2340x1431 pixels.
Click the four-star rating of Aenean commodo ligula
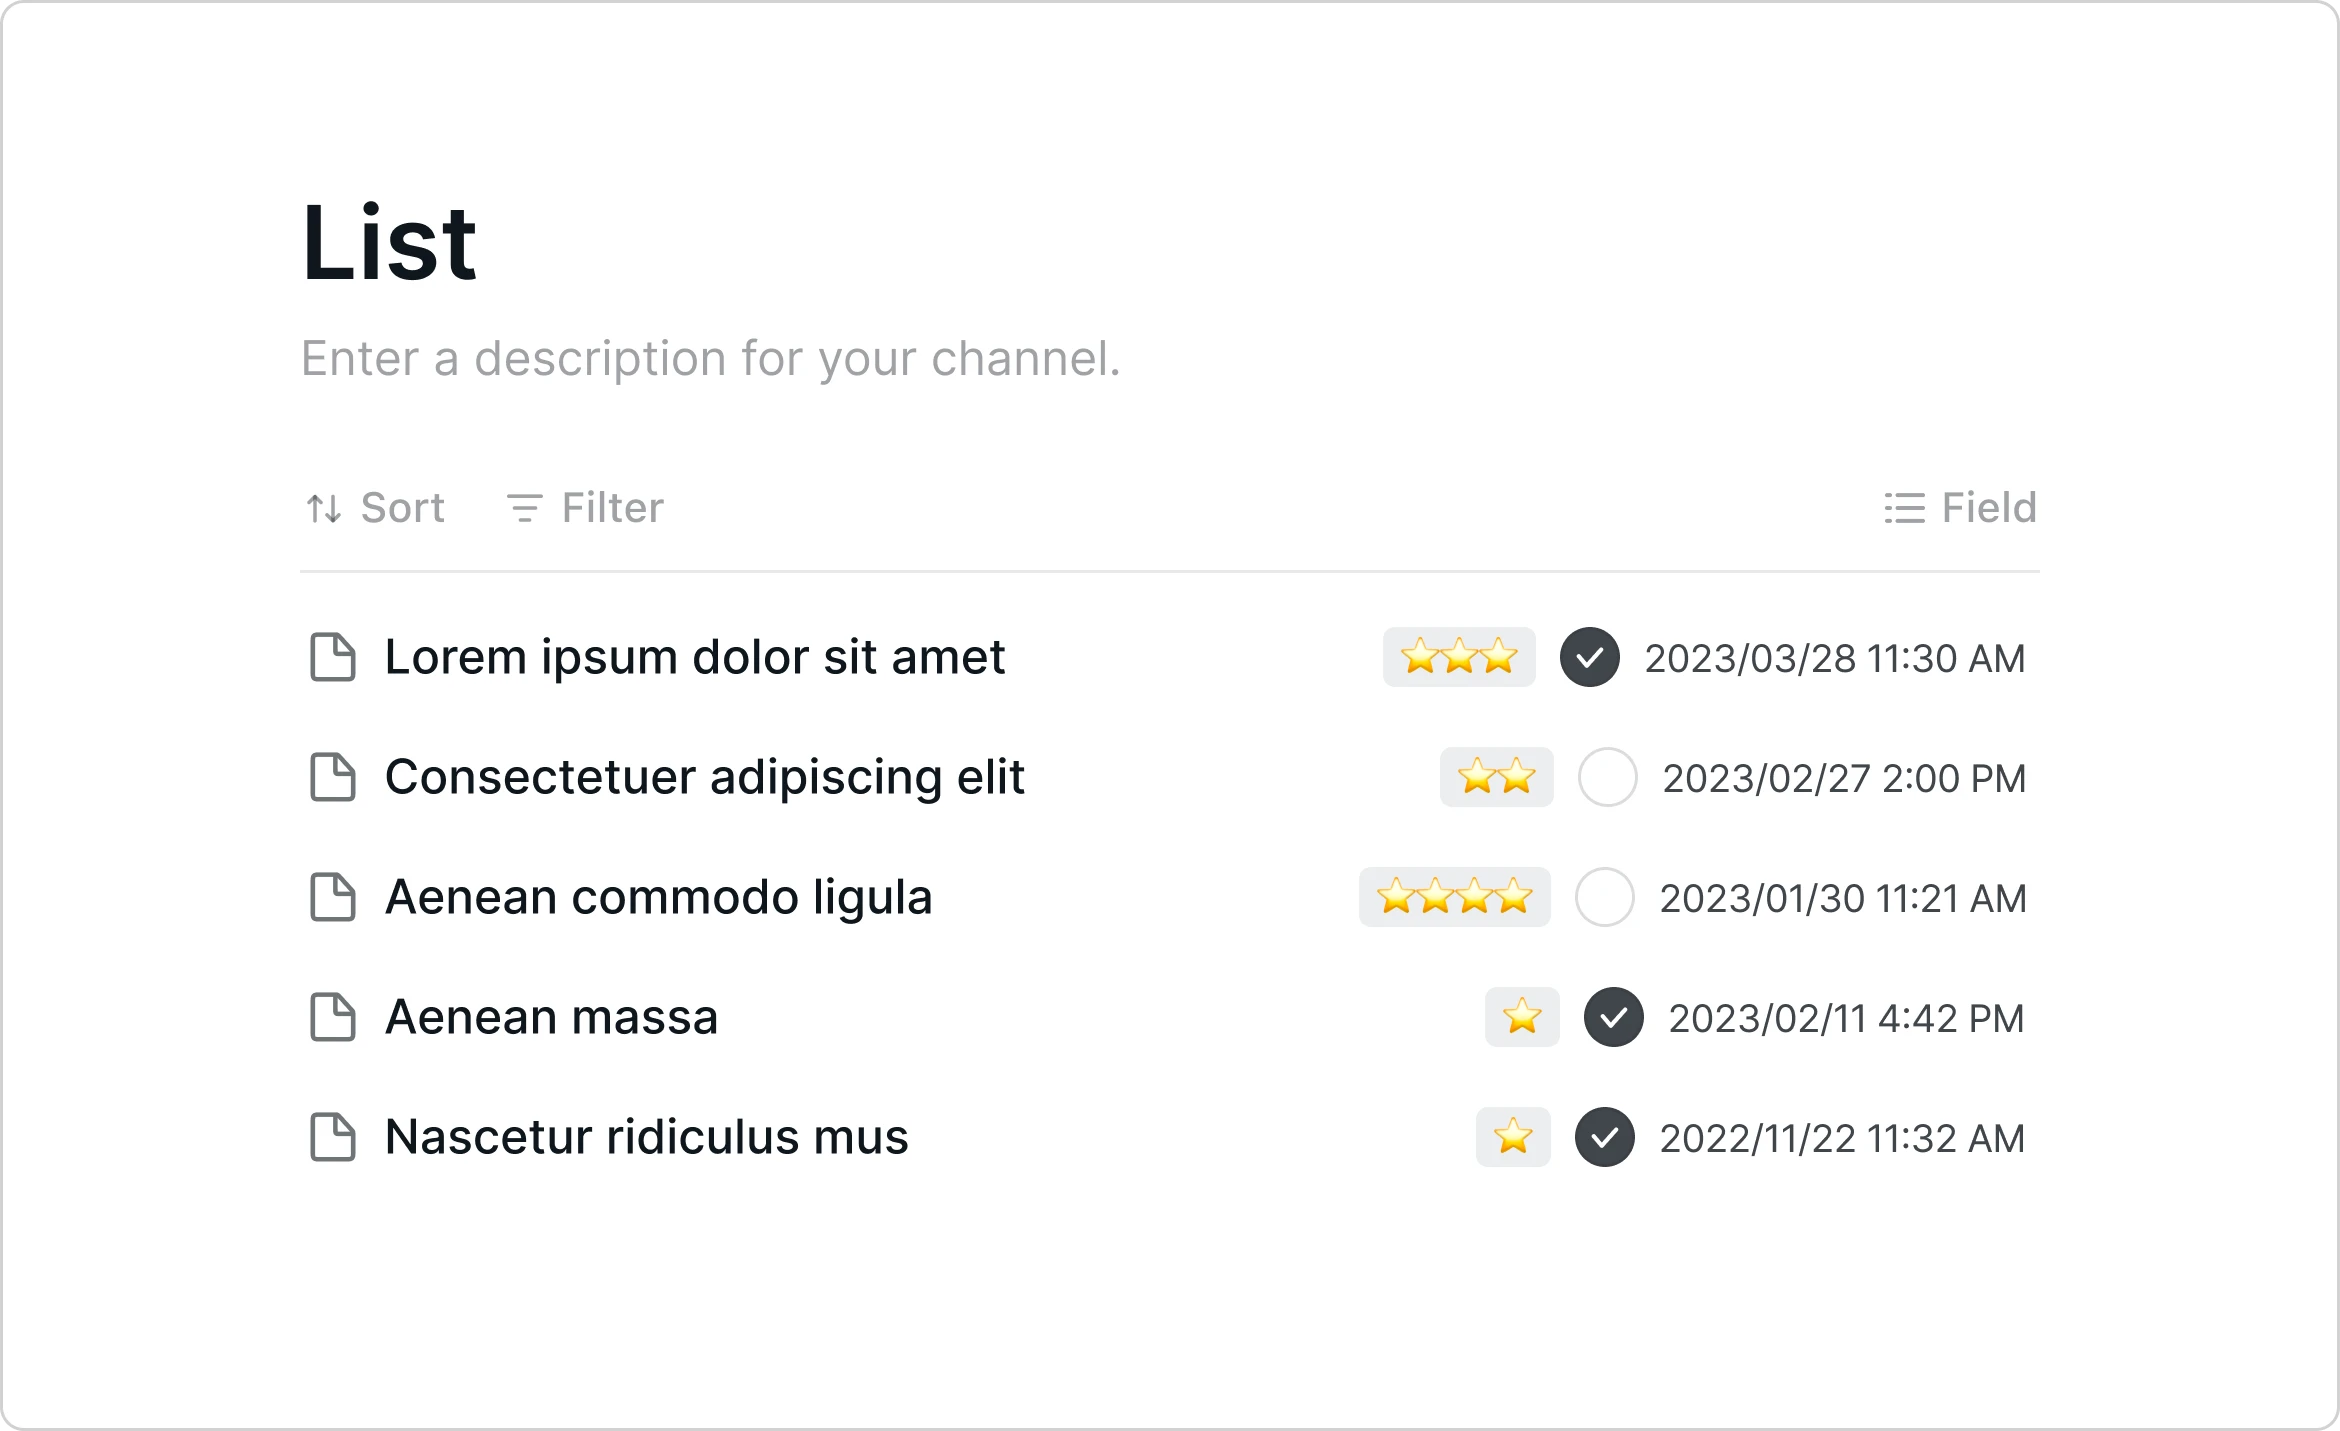coord(1455,897)
